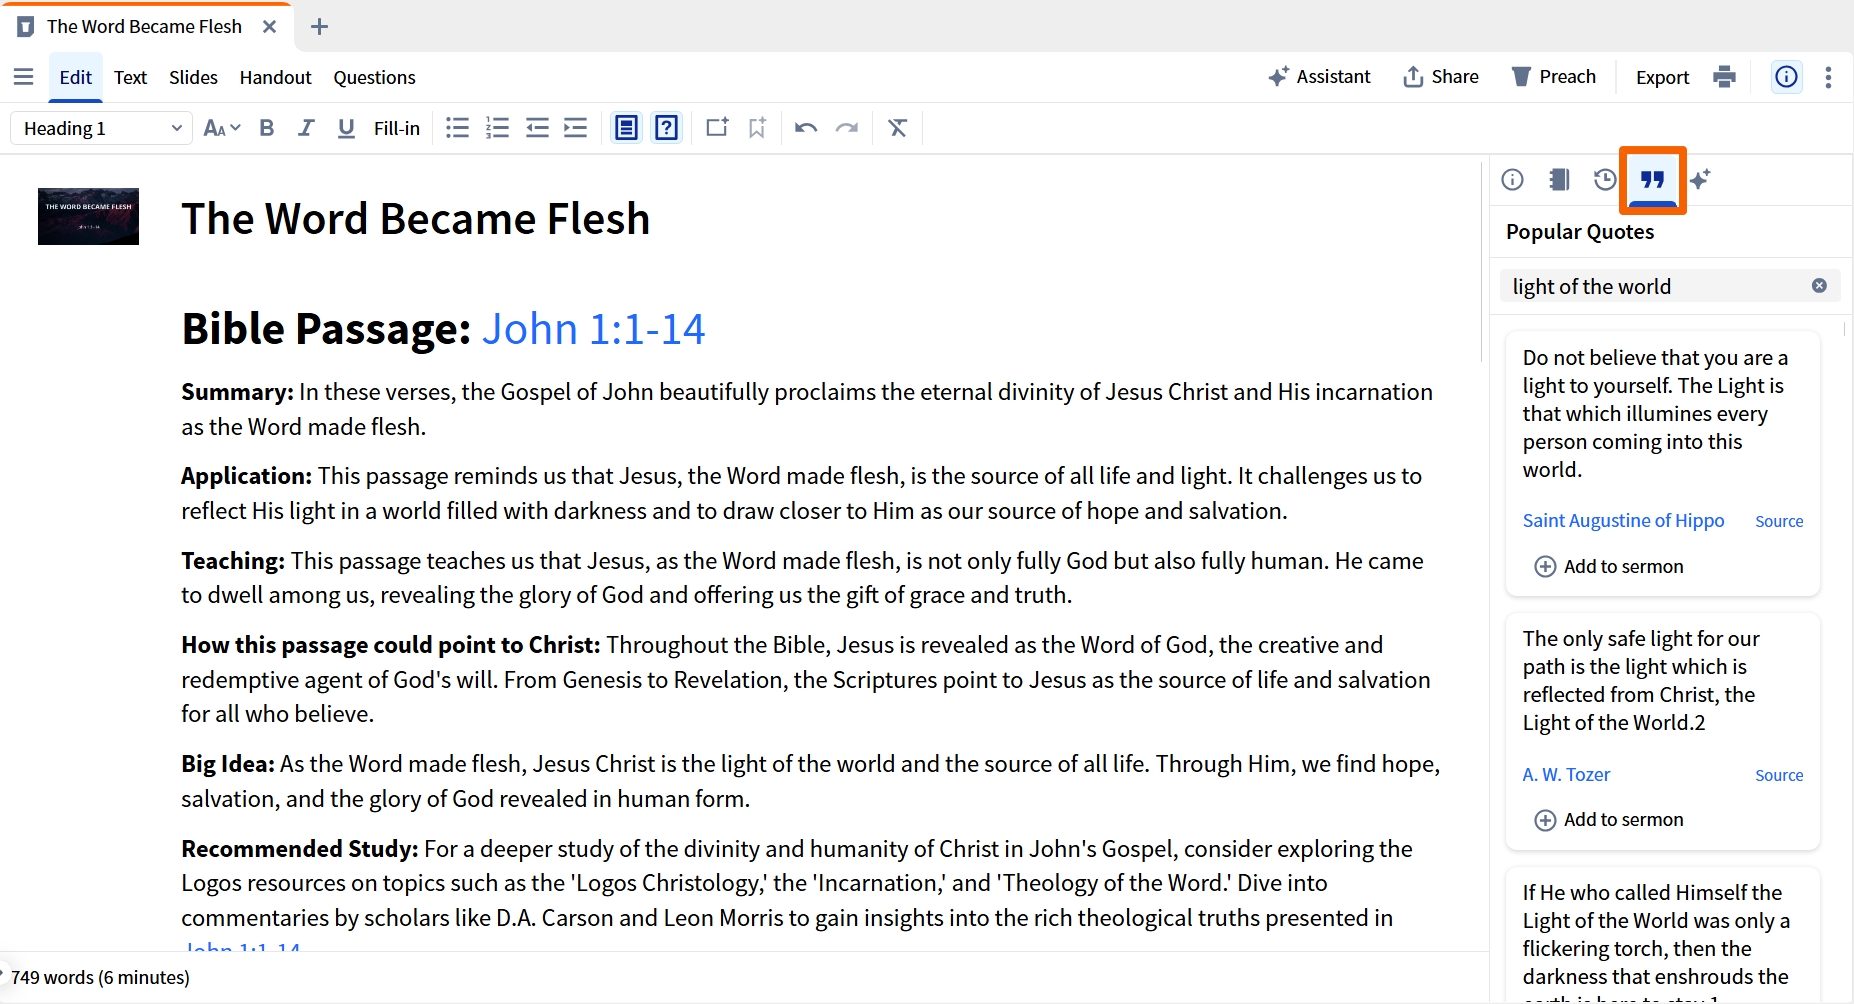Click the Export button
This screenshot has height=1004, width=1854.
(1663, 77)
